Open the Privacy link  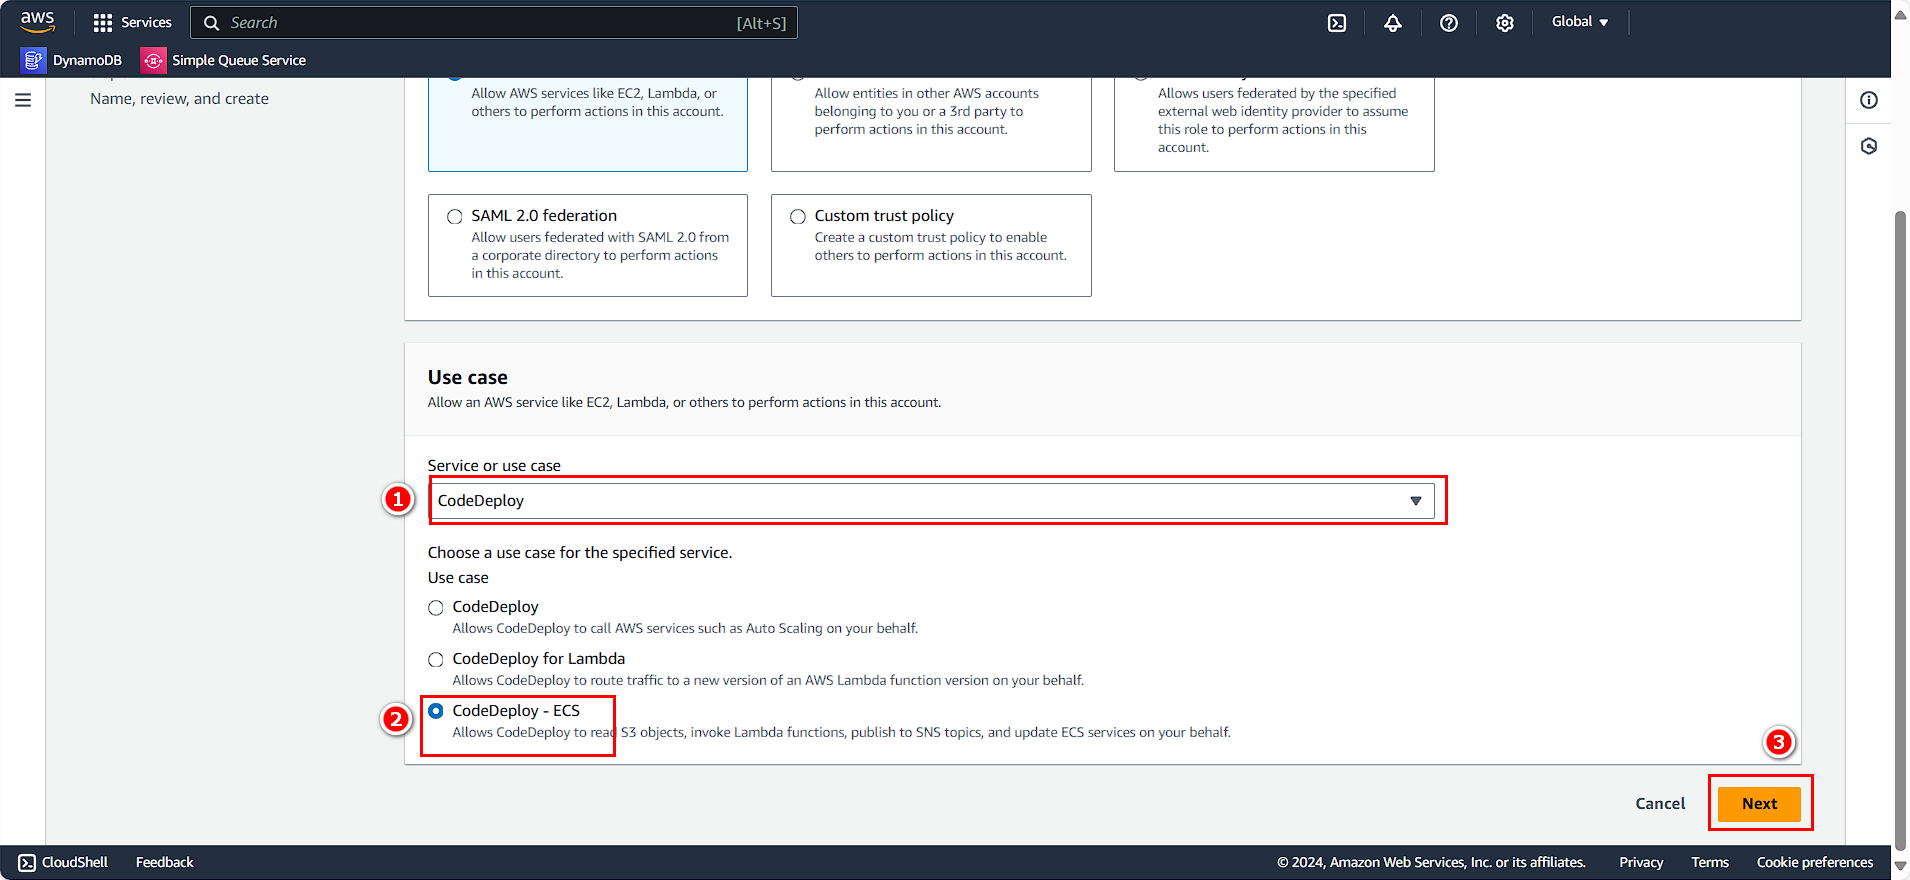tap(1641, 862)
